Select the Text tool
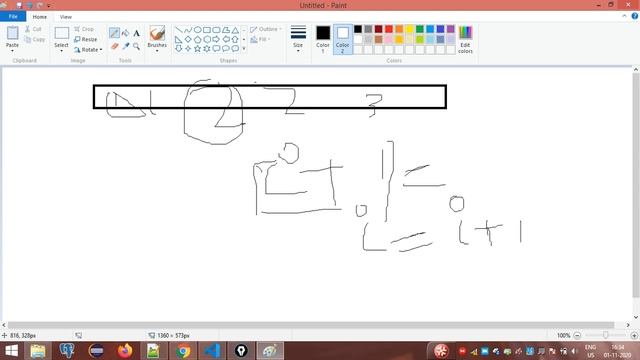640x360 pixels. pos(137,33)
